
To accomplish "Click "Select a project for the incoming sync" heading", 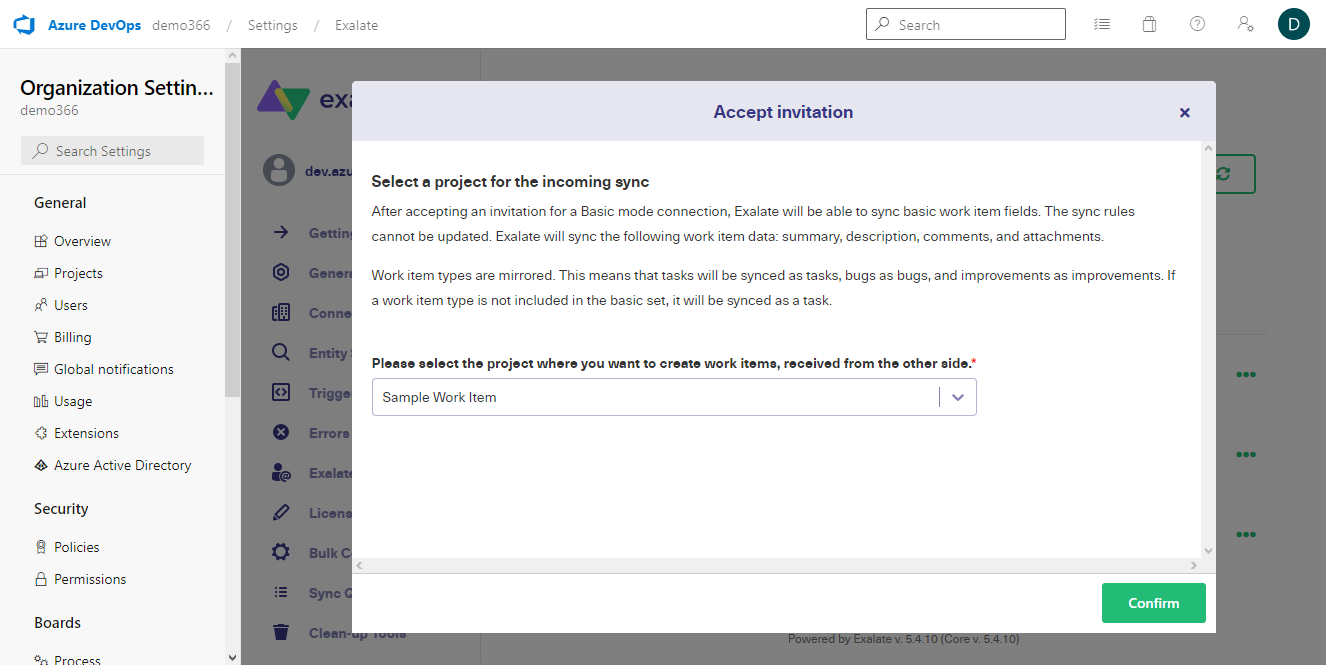I will pyautogui.click(x=510, y=181).
